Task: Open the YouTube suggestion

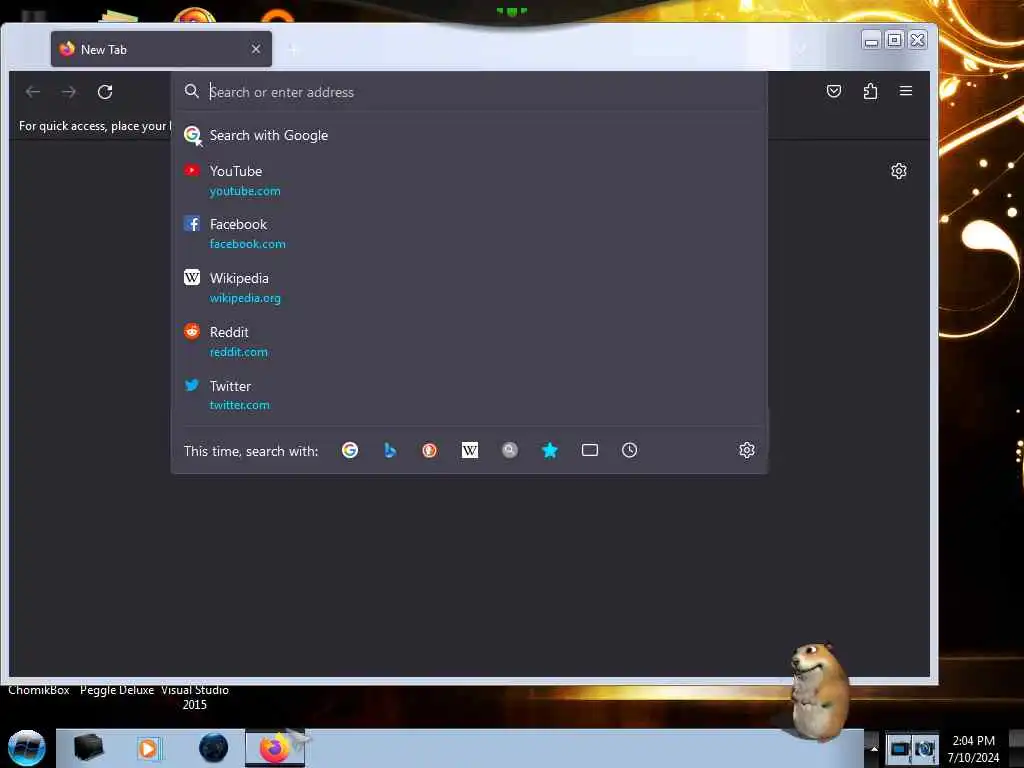Action: (x=469, y=180)
